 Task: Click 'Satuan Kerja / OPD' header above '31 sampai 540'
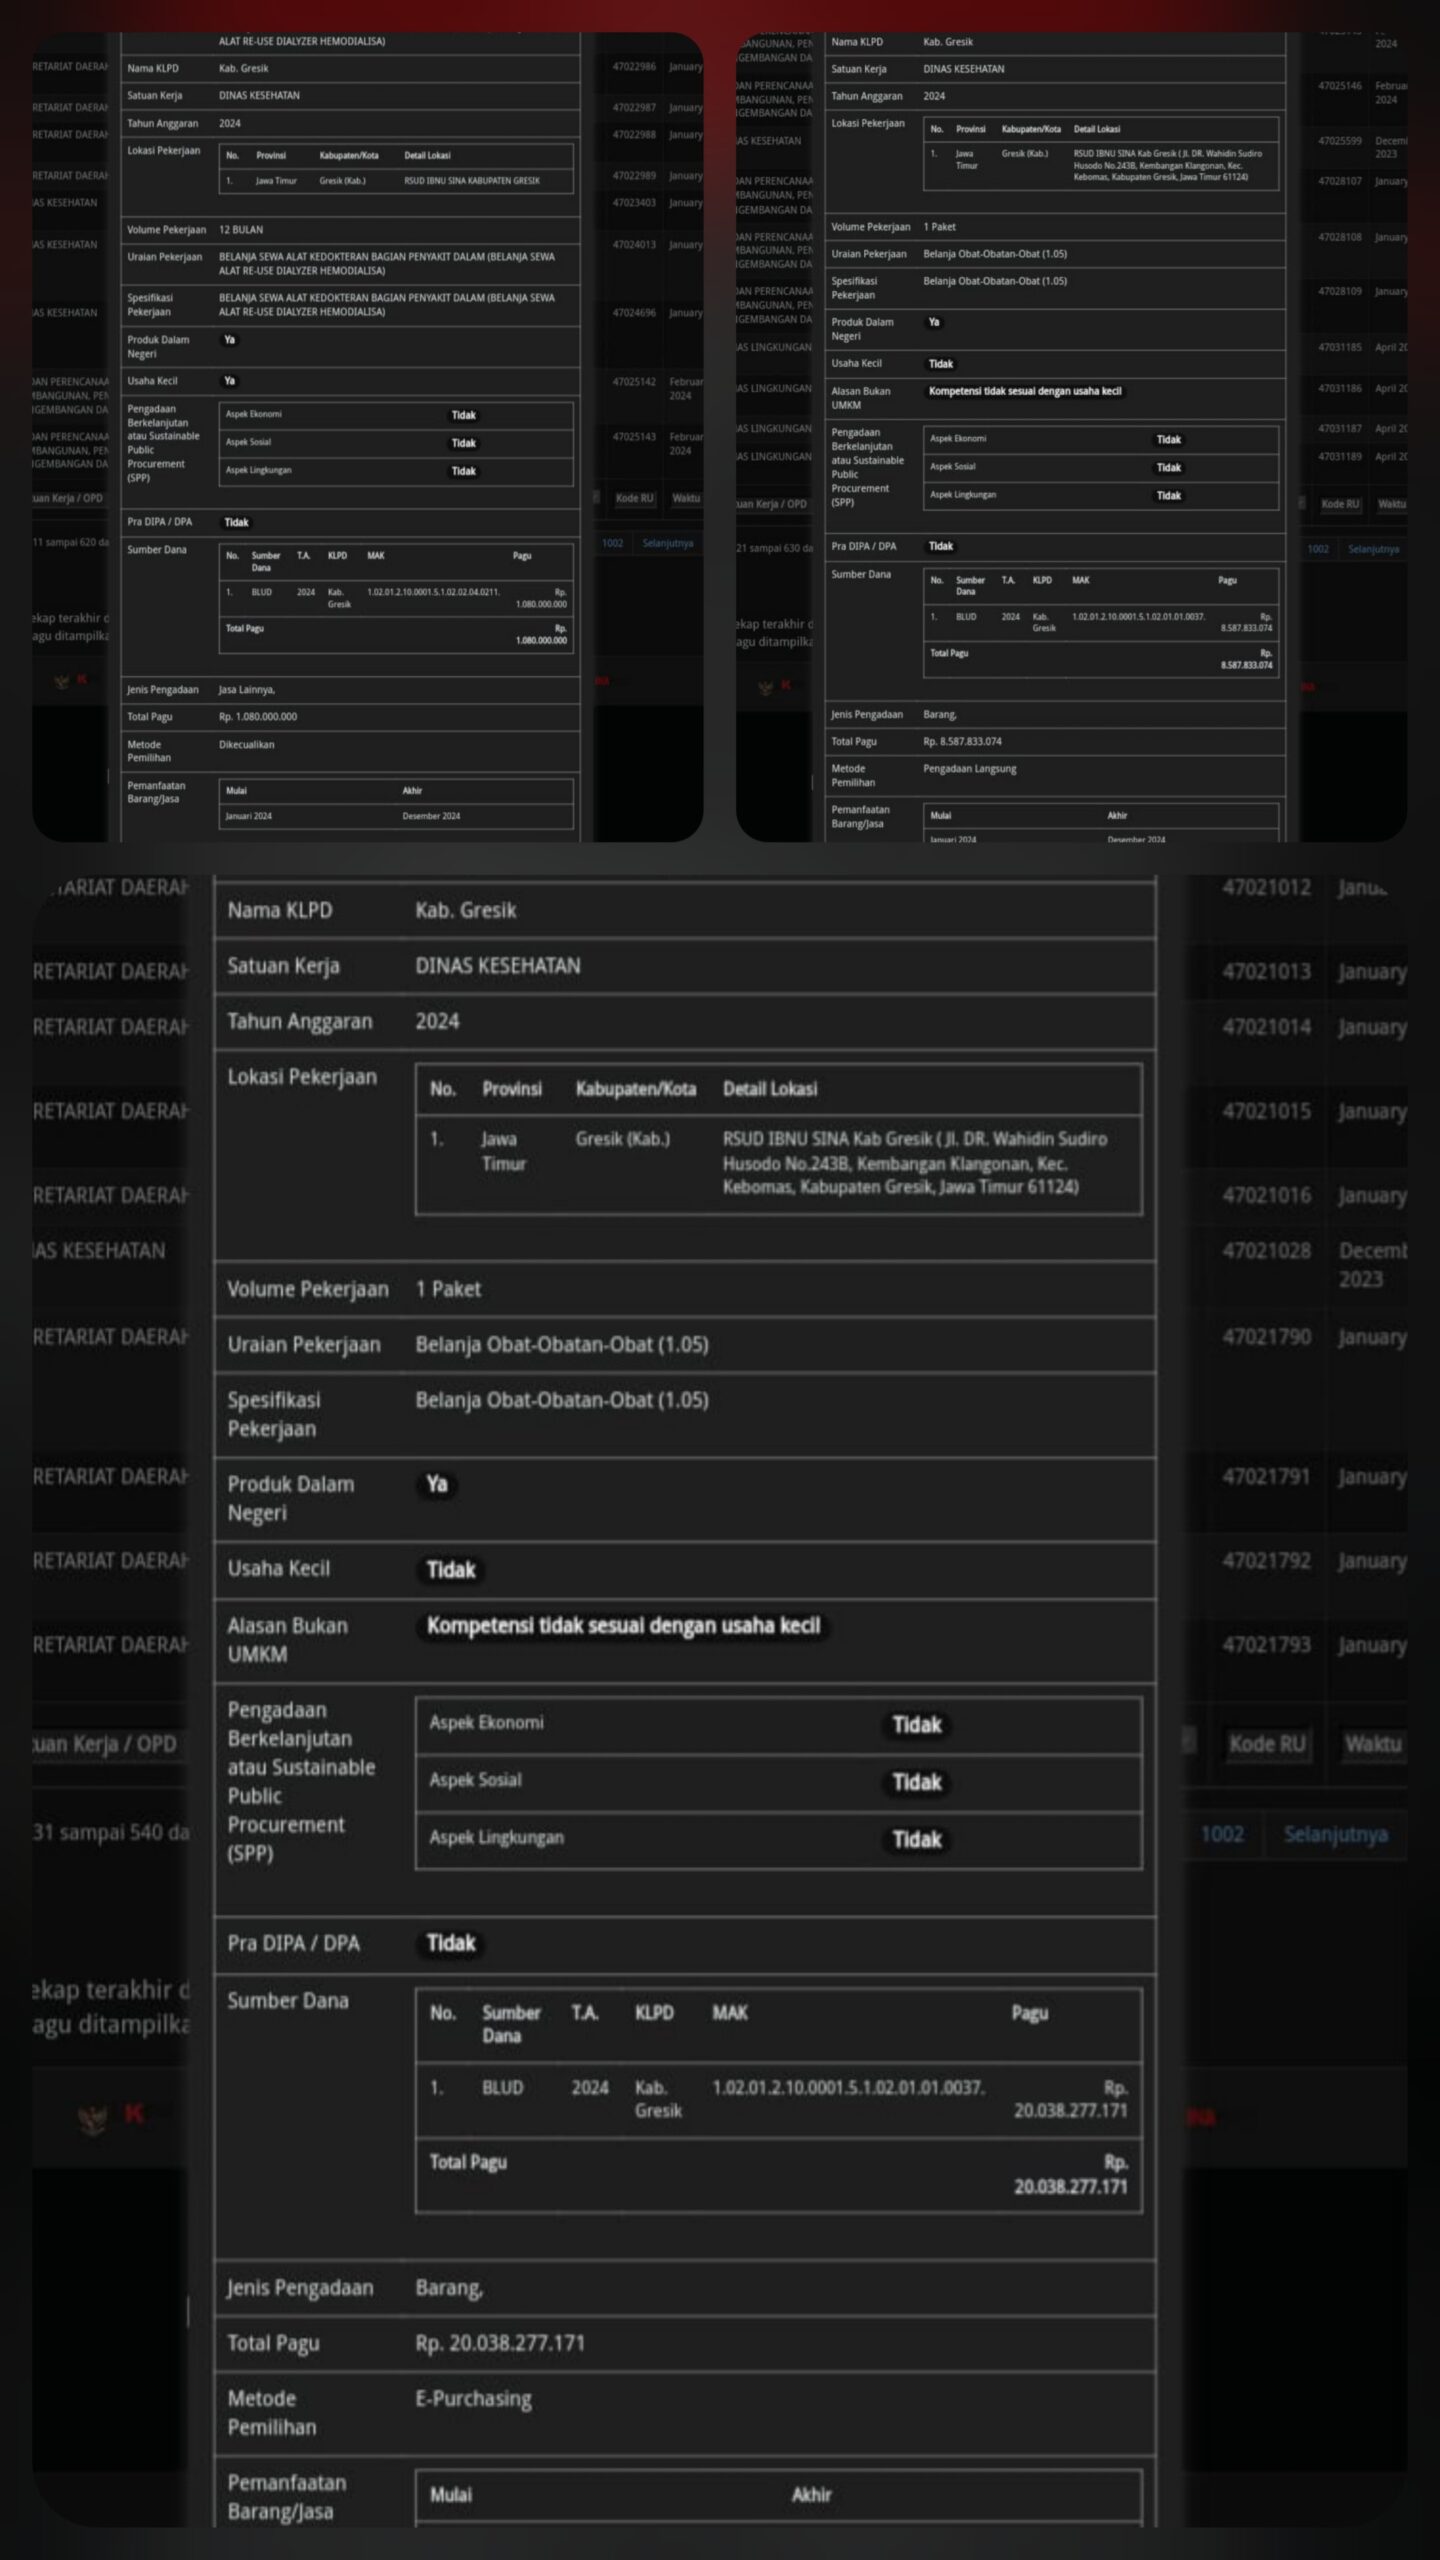[x=105, y=1744]
